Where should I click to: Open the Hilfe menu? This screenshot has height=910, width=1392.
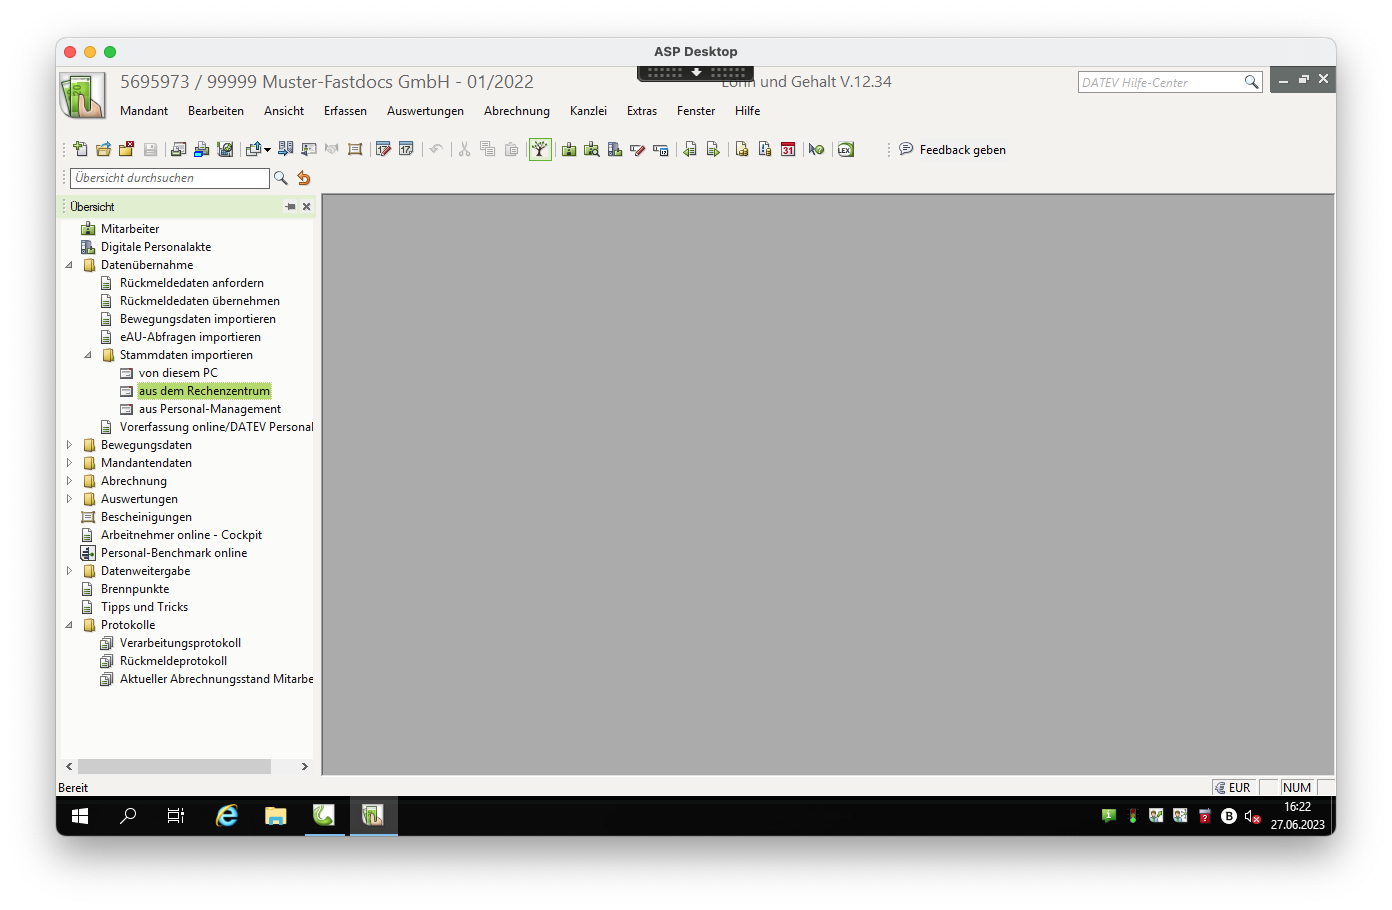[748, 111]
